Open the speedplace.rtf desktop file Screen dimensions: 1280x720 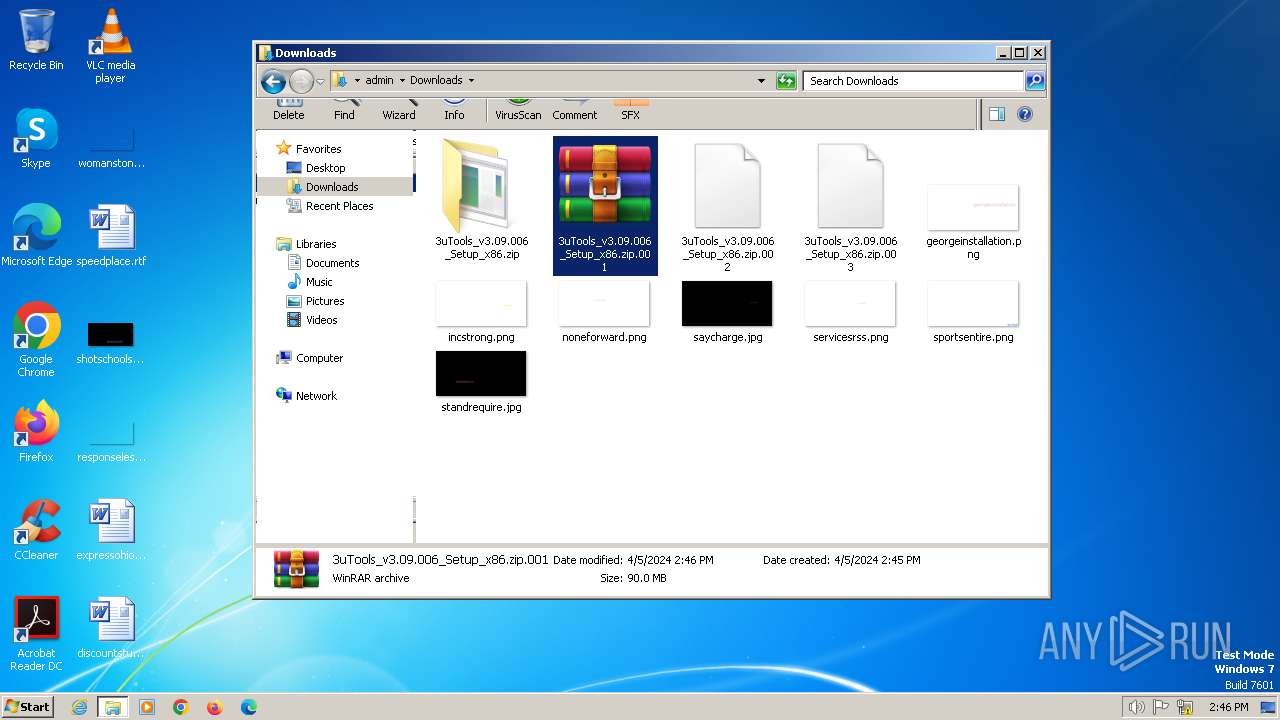click(x=111, y=236)
